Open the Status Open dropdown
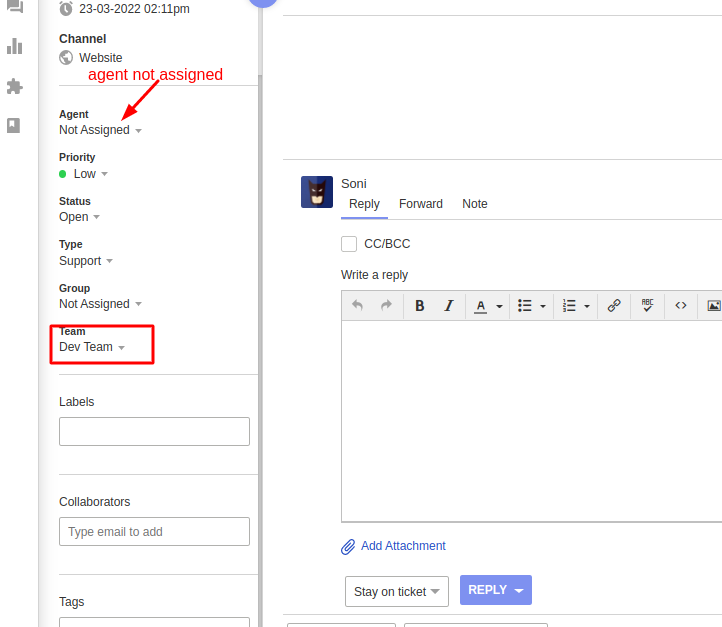Image resolution: width=722 pixels, height=627 pixels. click(x=79, y=217)
